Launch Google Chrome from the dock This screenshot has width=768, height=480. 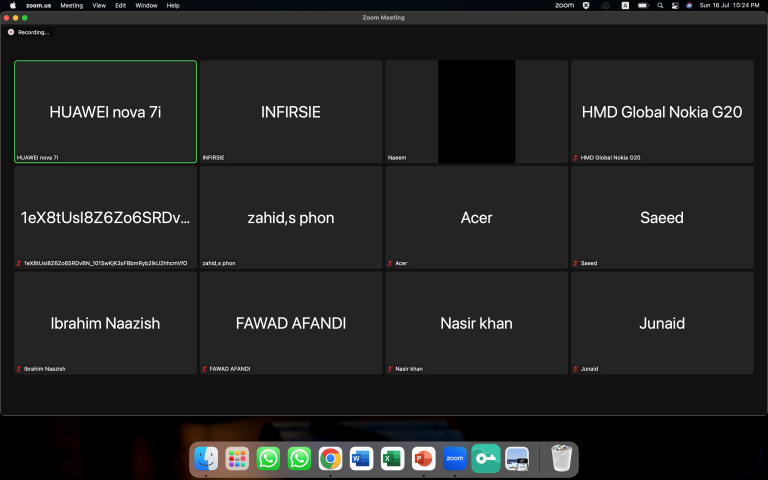click(331, 459)
